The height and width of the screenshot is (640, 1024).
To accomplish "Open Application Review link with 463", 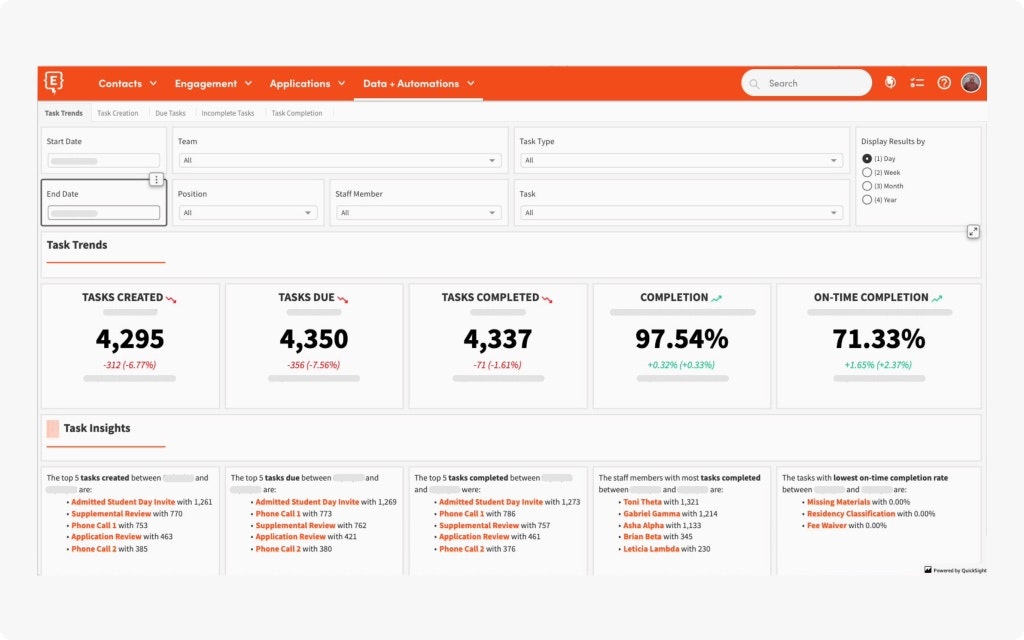I will pos(106,537).
